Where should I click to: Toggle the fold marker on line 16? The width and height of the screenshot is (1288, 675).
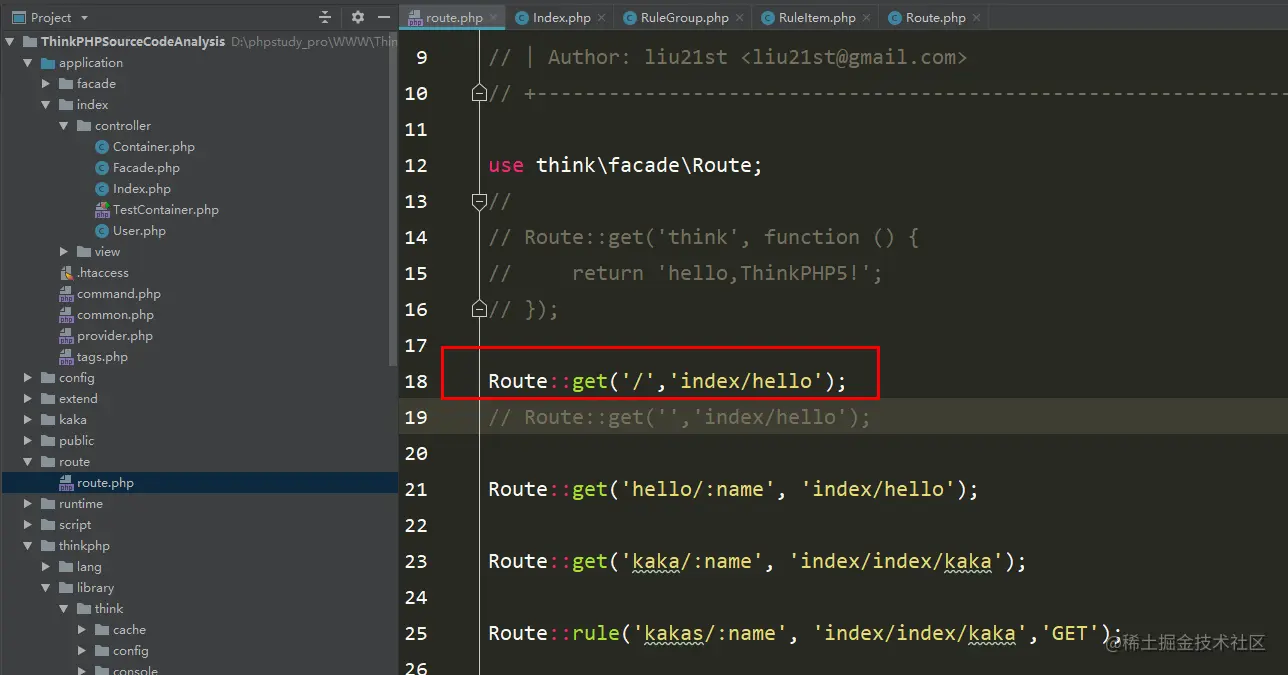[x=479, y=309]
